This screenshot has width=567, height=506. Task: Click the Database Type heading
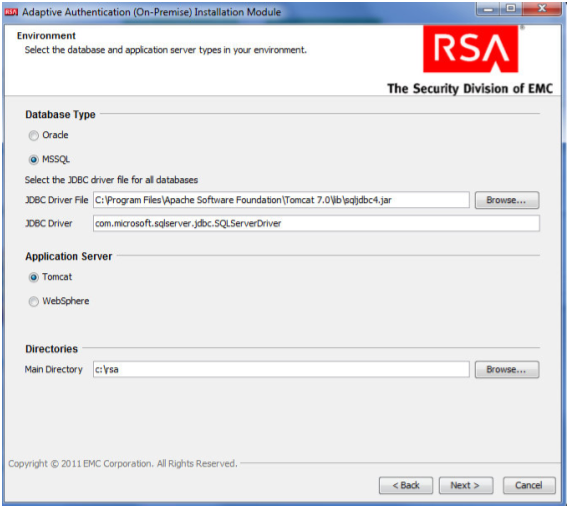tap(60, 115)
